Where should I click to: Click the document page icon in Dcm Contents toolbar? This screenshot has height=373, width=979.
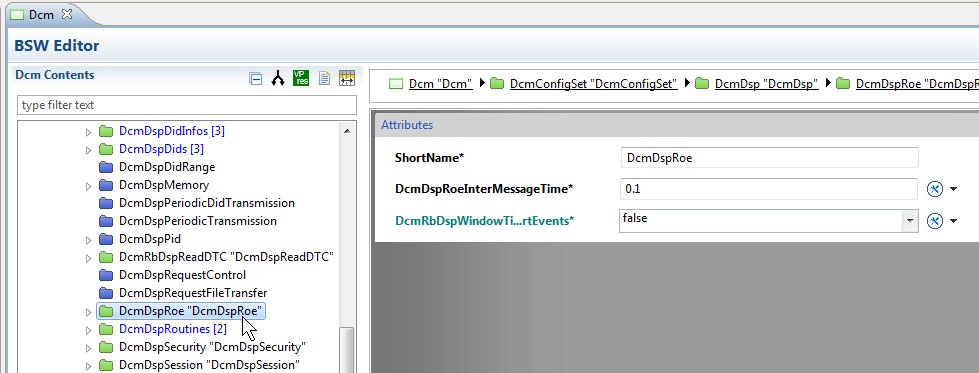pos(324,78)
